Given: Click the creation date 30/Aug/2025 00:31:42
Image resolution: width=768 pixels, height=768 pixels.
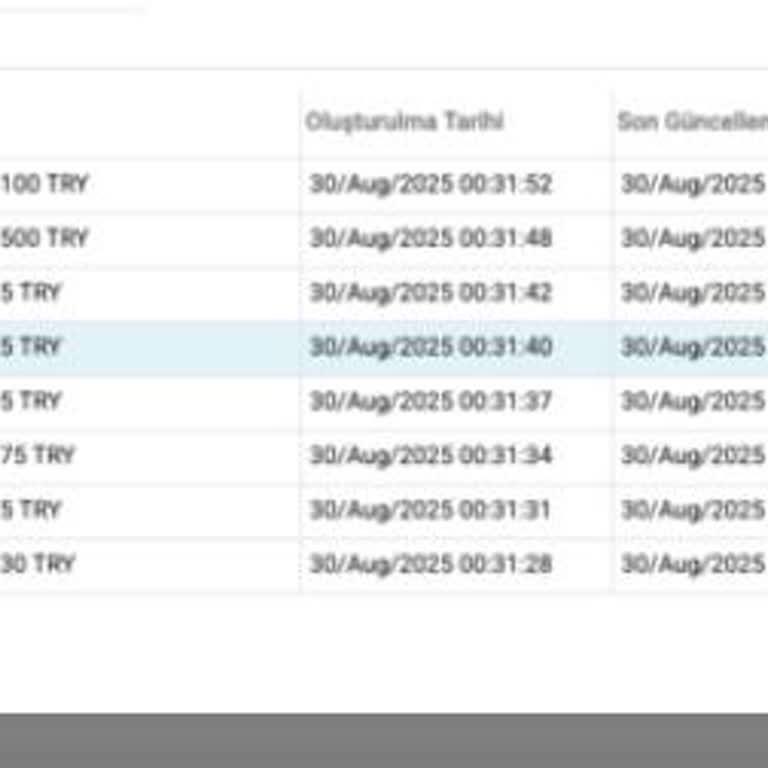Looking at the screenshot, I should (431, 293).
